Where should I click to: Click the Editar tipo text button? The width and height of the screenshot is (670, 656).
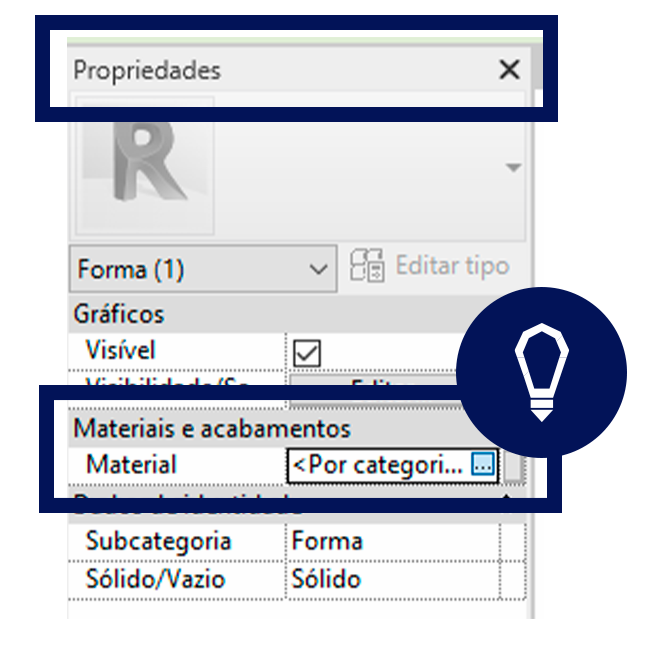pos(453,265)
